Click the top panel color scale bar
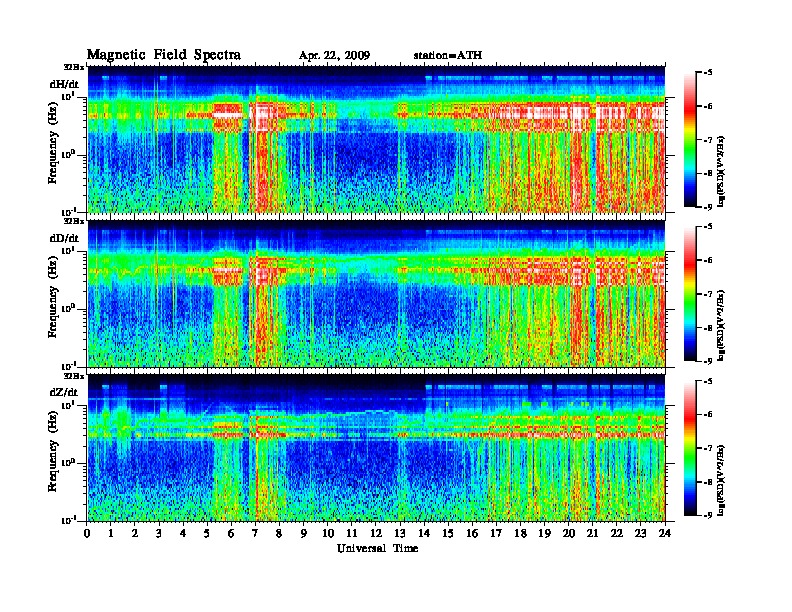Viewport: 792px width, 612px height. pos(690,140)
